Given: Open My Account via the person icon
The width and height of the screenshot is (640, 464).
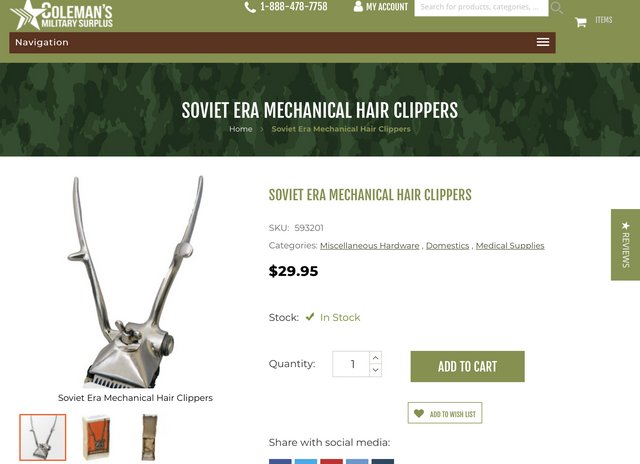Looking at the screenshot, I should (358, 7).
